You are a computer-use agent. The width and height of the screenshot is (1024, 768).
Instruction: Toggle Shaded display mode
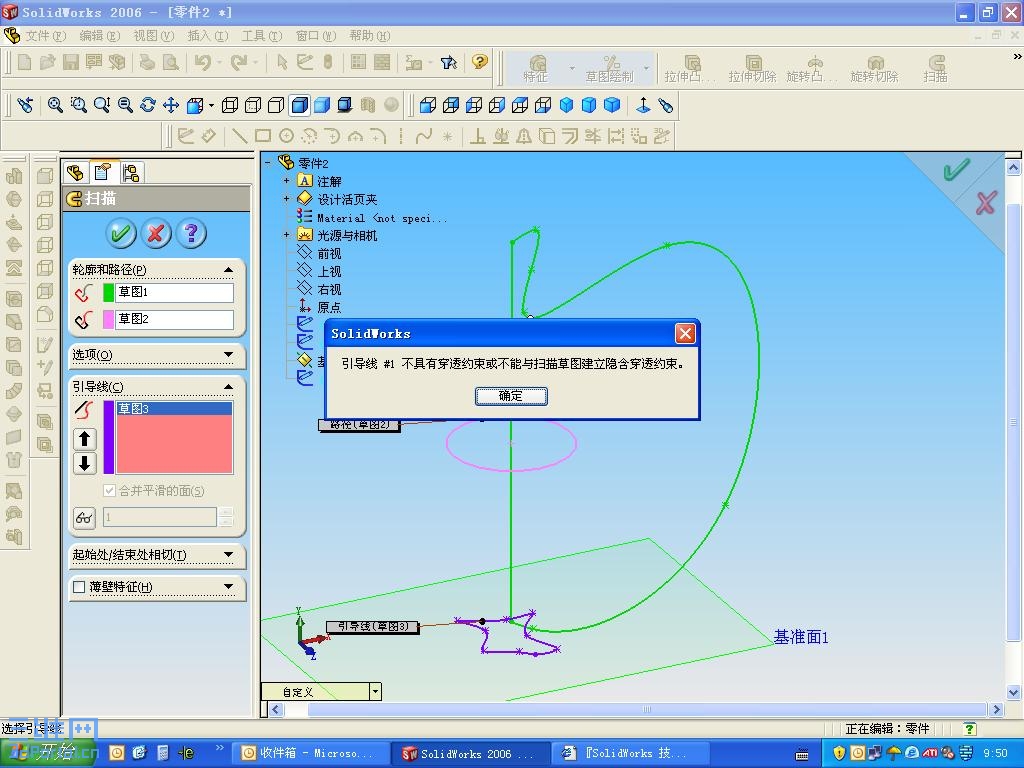pos(323,105)
